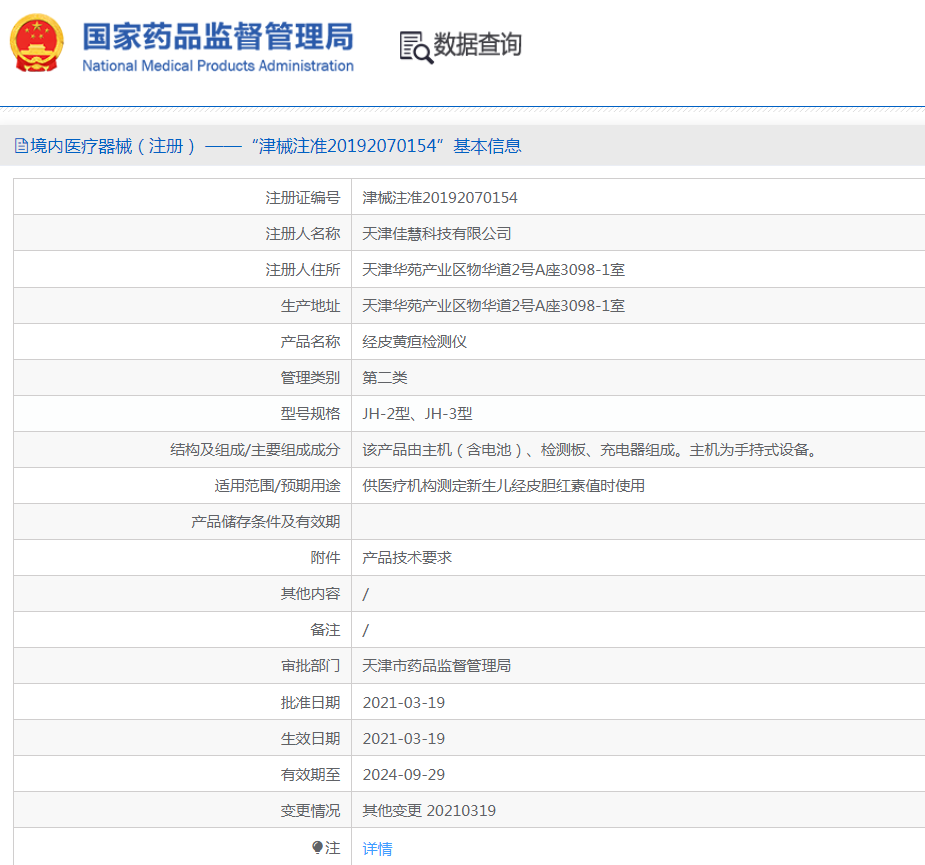The width and height of the screenshot is (925, 865).
Task: Select the 生效日期 value 2021-03-19
Action: [404, 738]
